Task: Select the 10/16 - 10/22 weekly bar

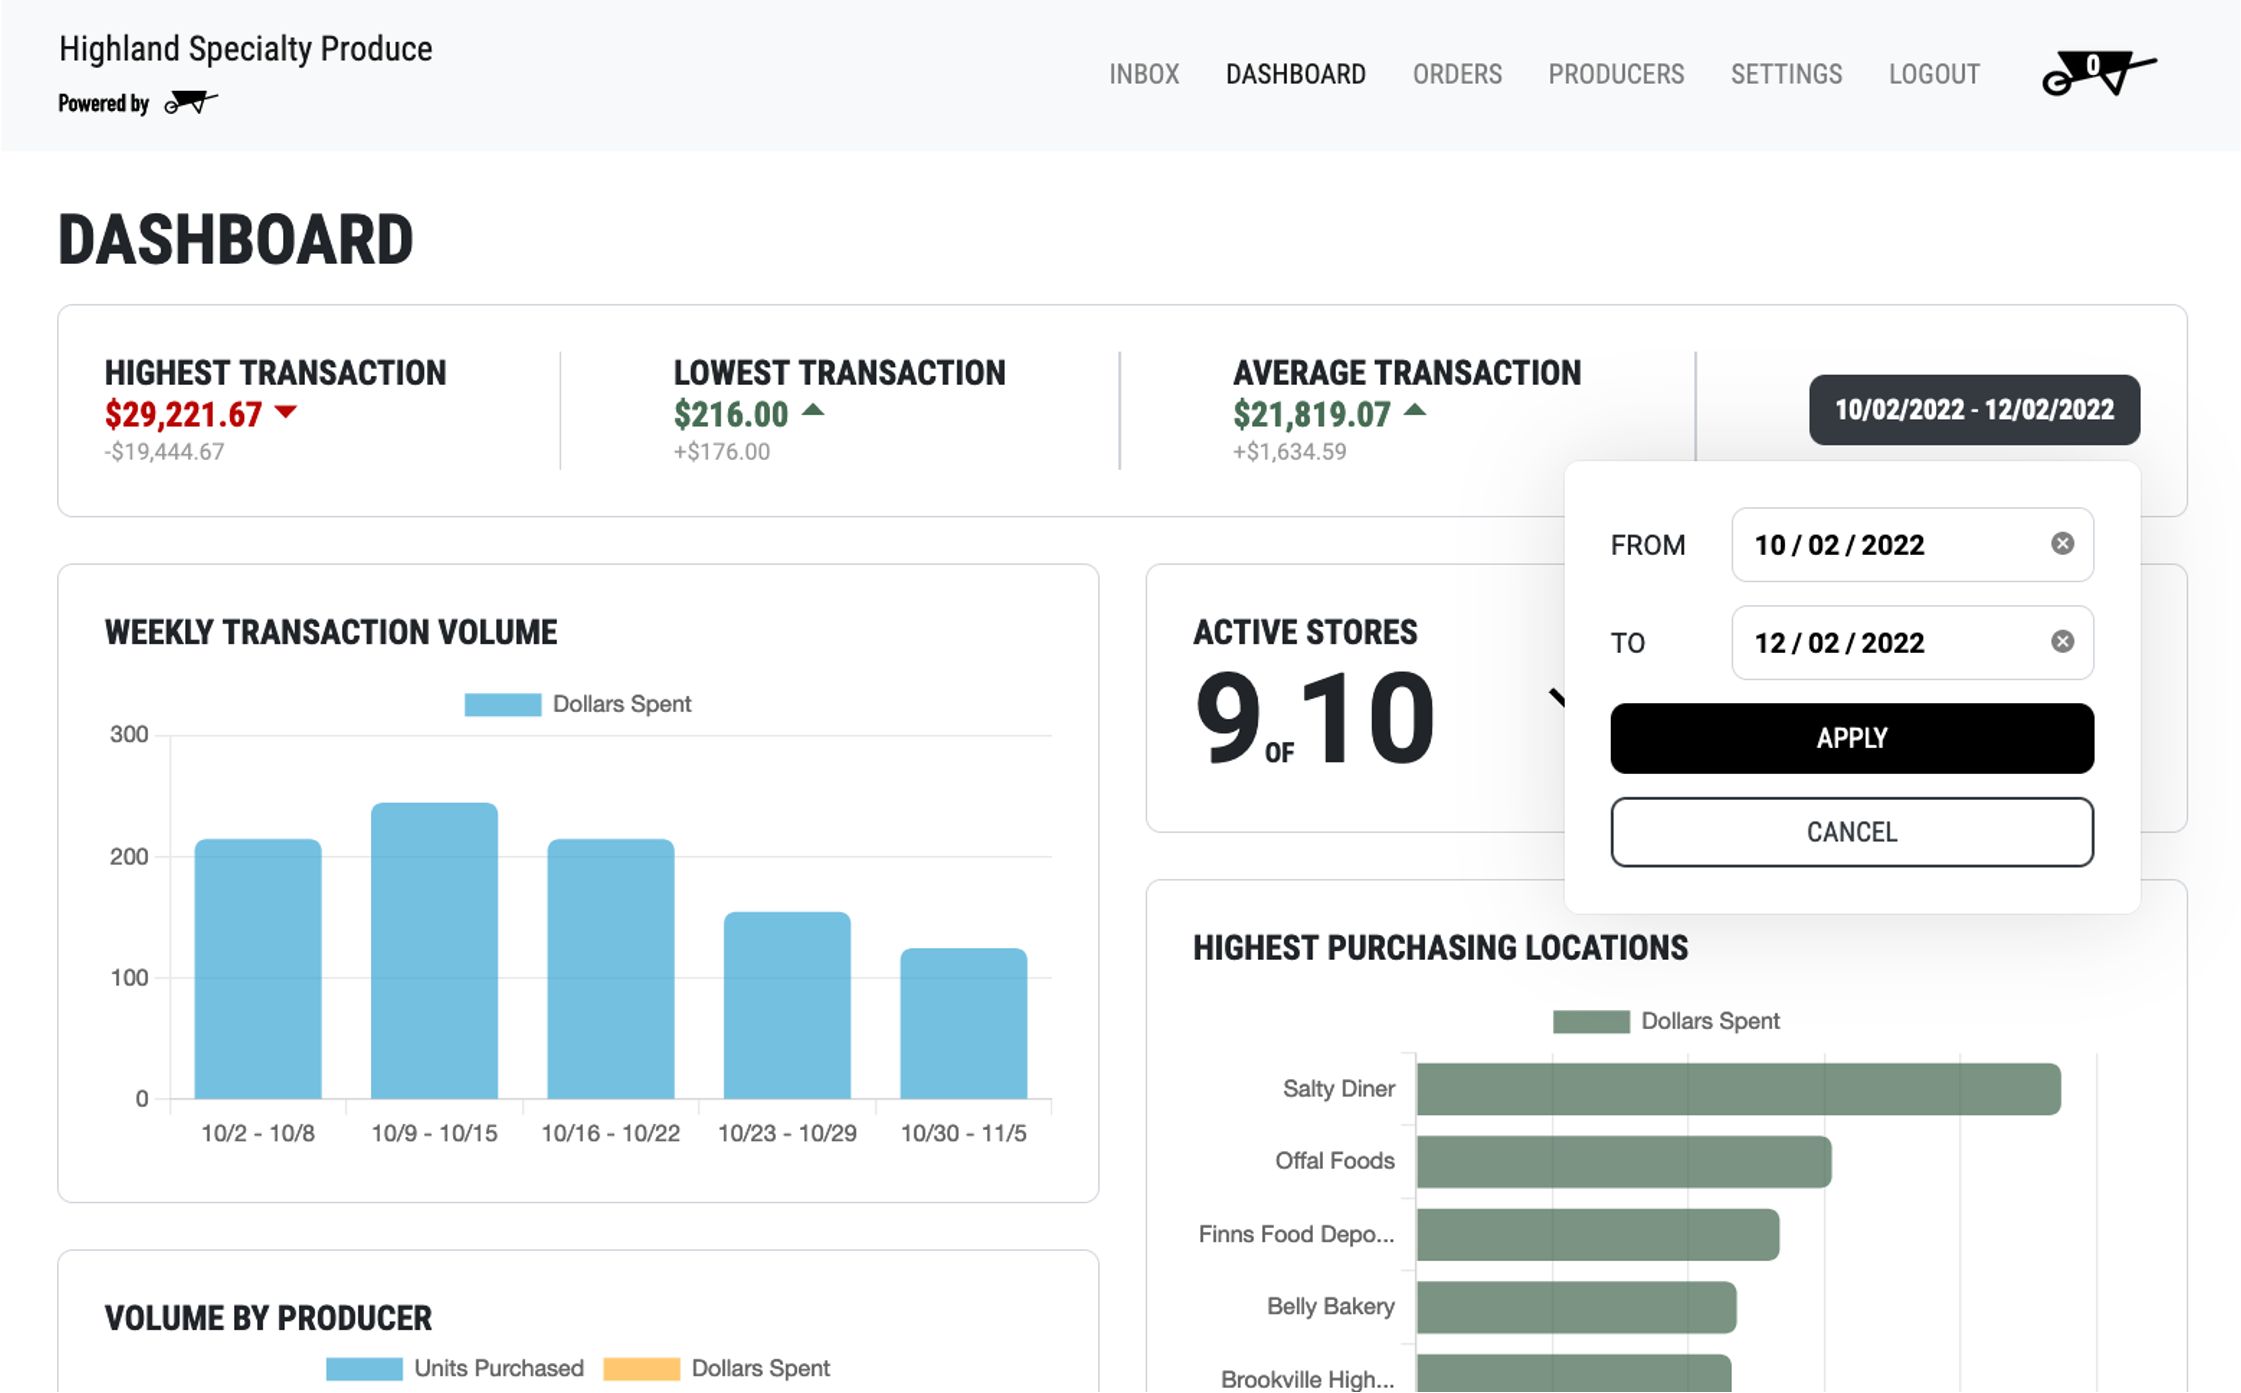Action: [611, 968]
